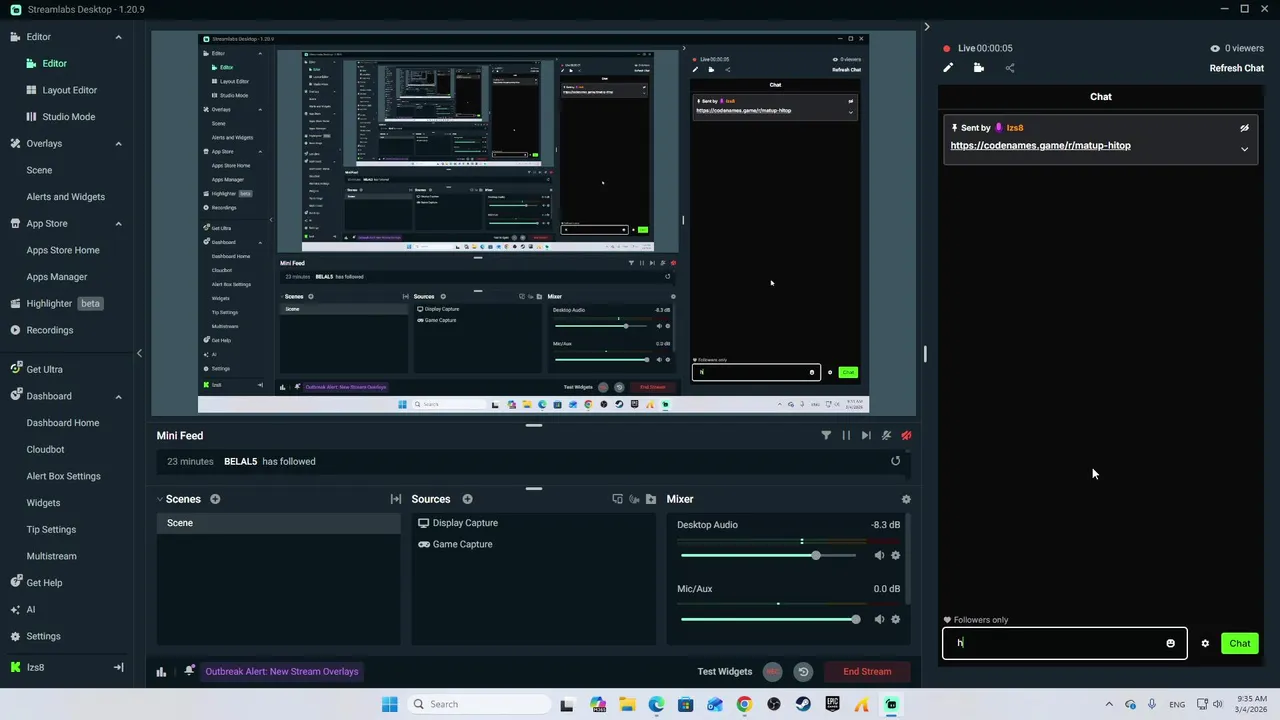Mute Desktop Audio speaker icon
Viewport: 1280px width, 720px height.
pos(879,555)
